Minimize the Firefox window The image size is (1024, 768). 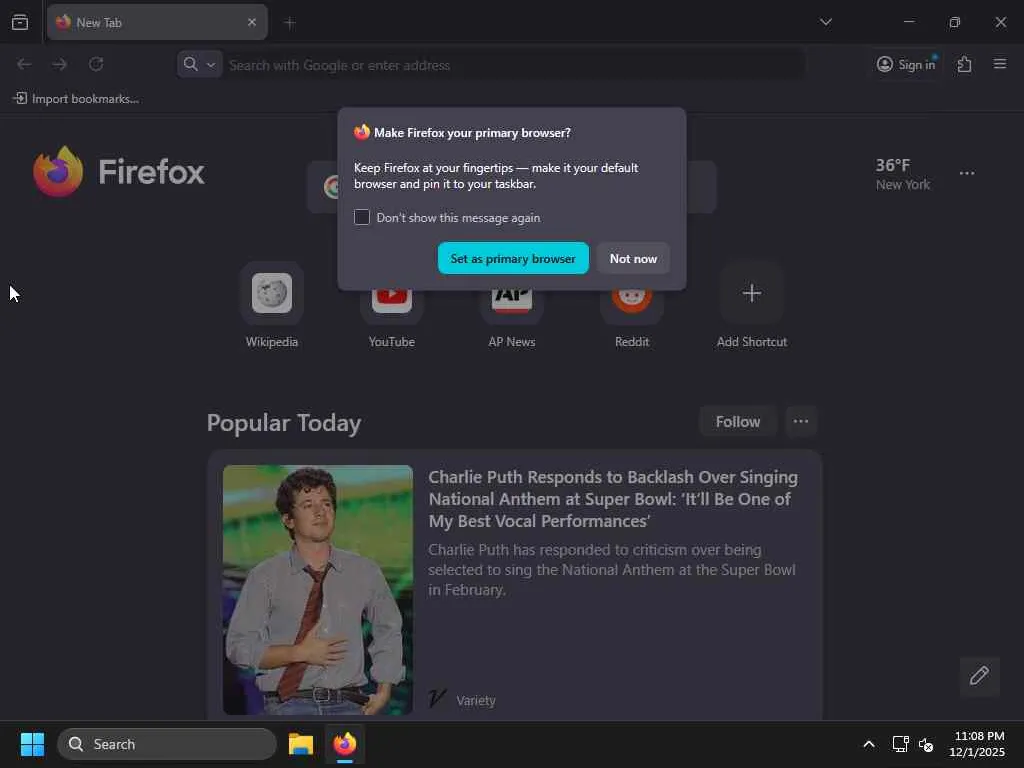pyautogui.click(x=908, y=22)
